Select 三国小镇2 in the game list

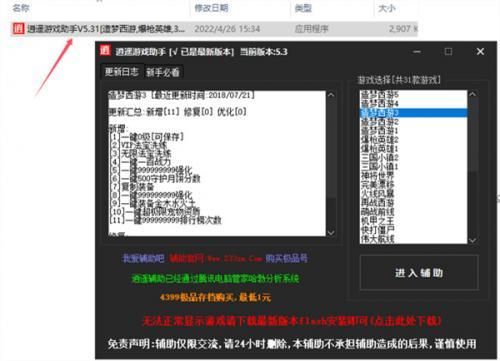click(413, 157)
